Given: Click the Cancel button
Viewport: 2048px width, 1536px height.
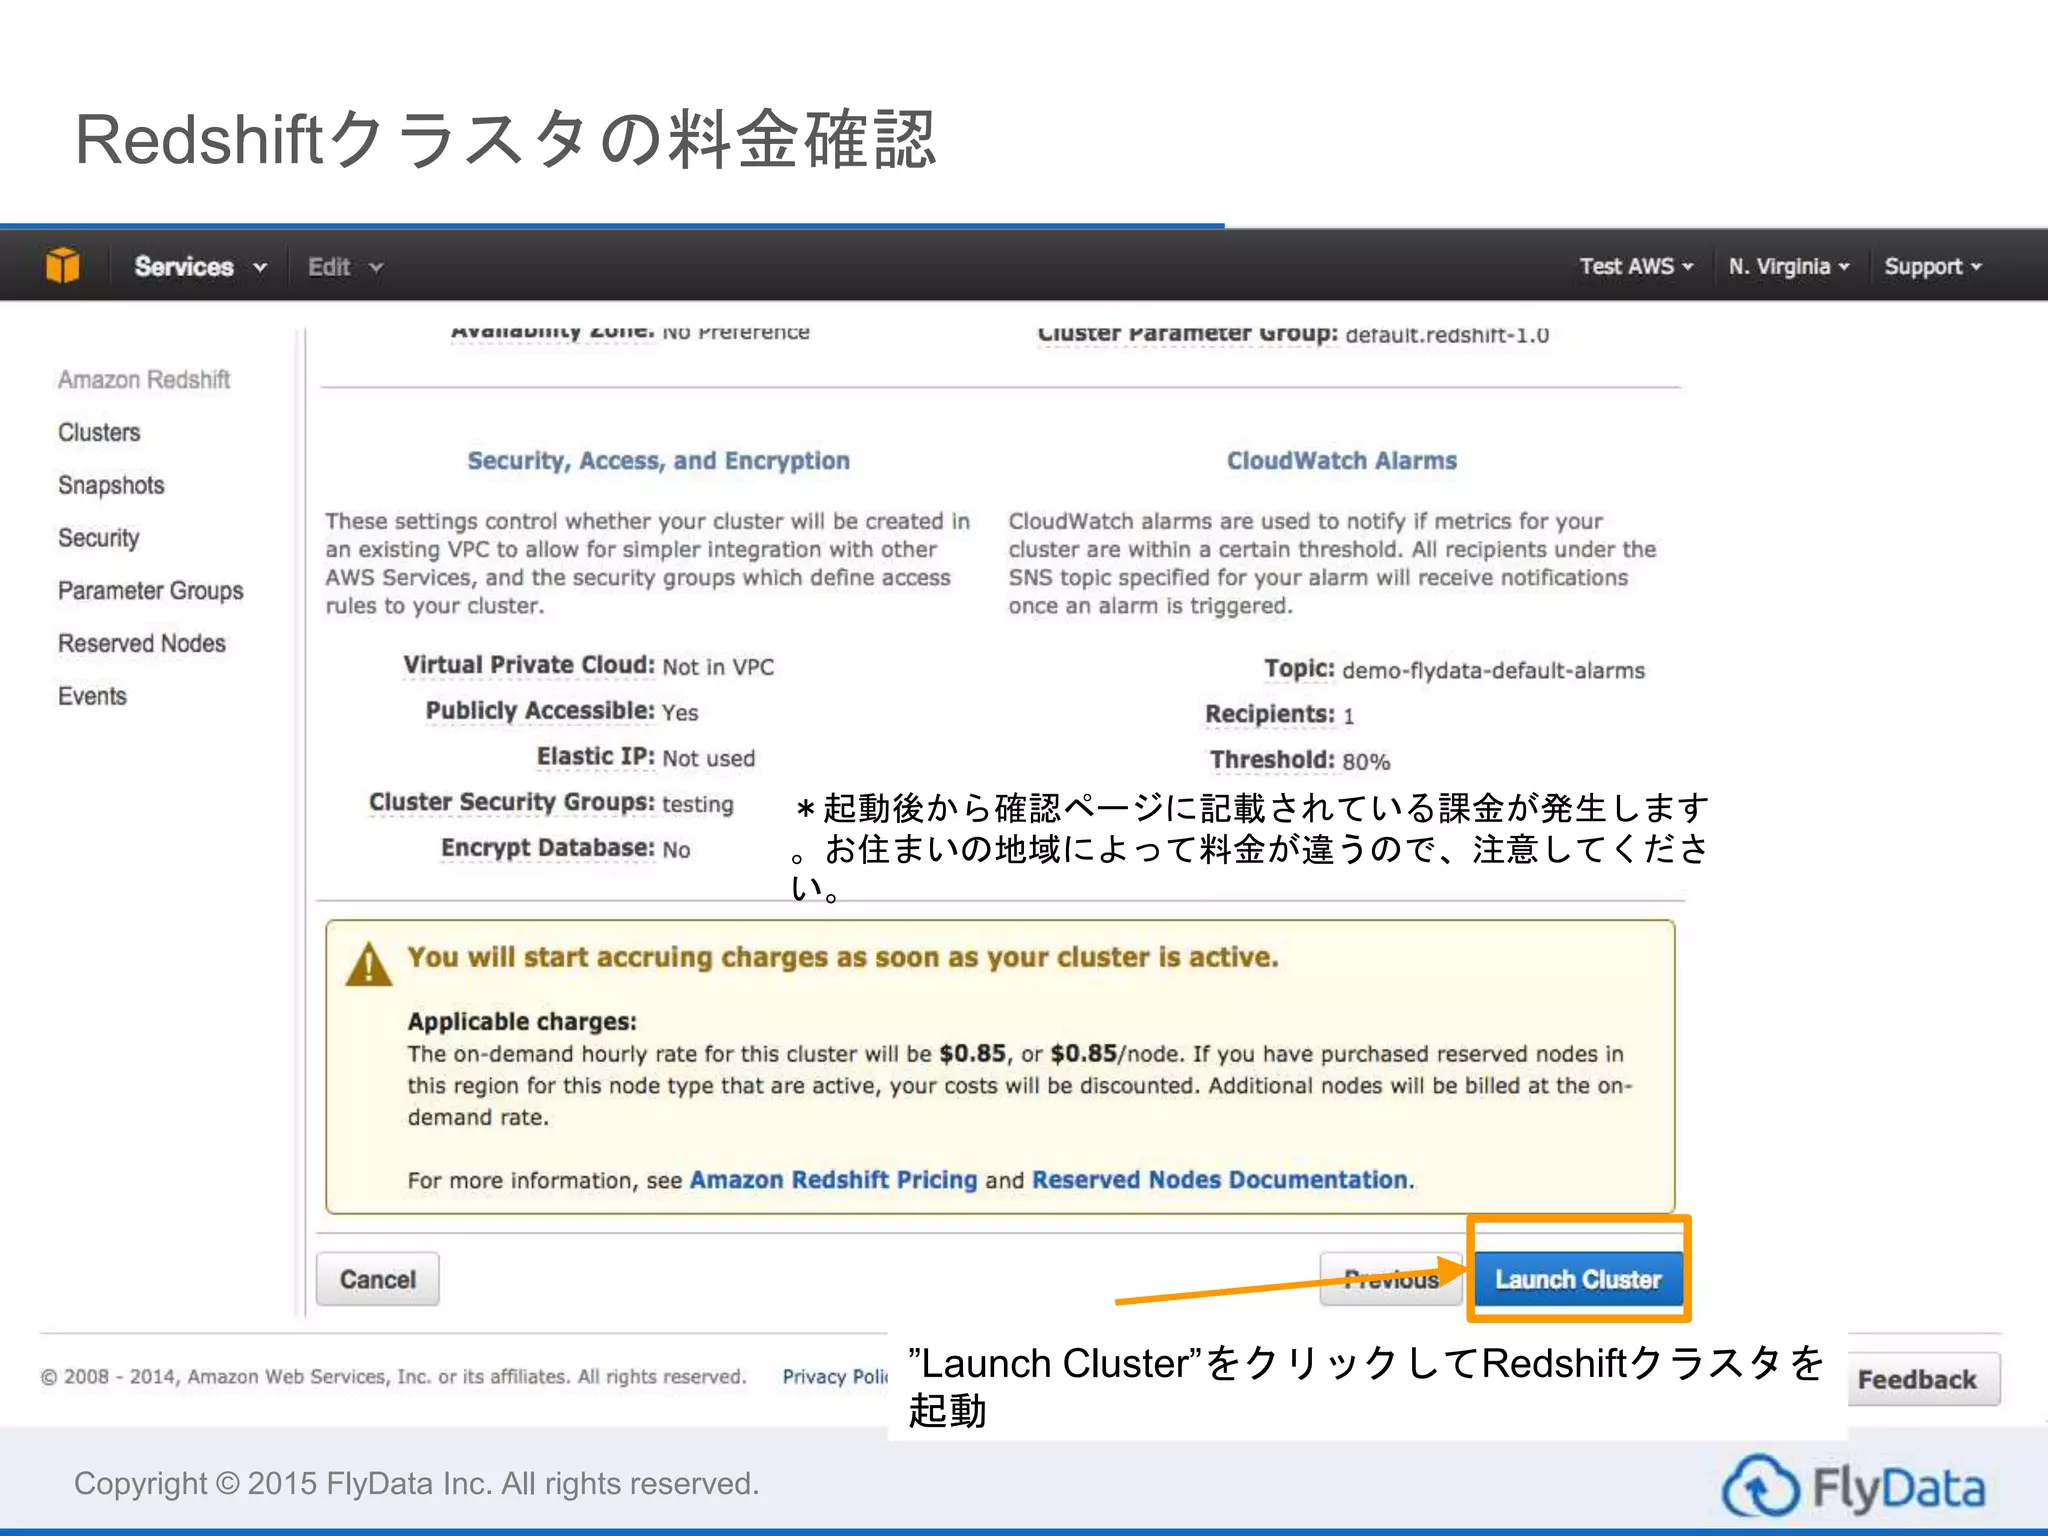Looking at the screenshot, I should [x=378, y=1279].
